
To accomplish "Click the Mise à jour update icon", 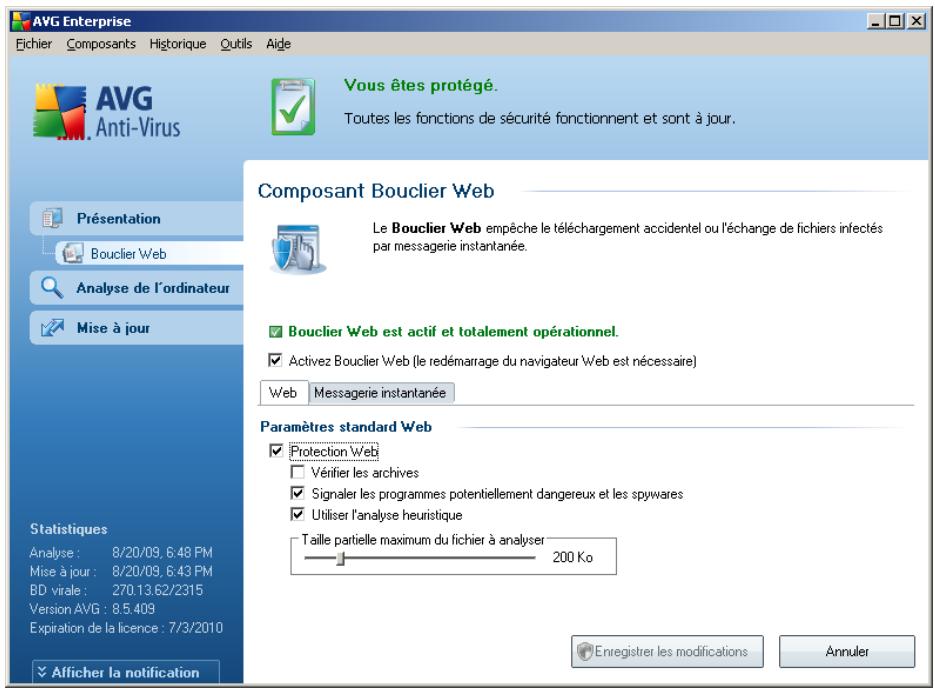I will pyautogui.click(x=52, y=327).
